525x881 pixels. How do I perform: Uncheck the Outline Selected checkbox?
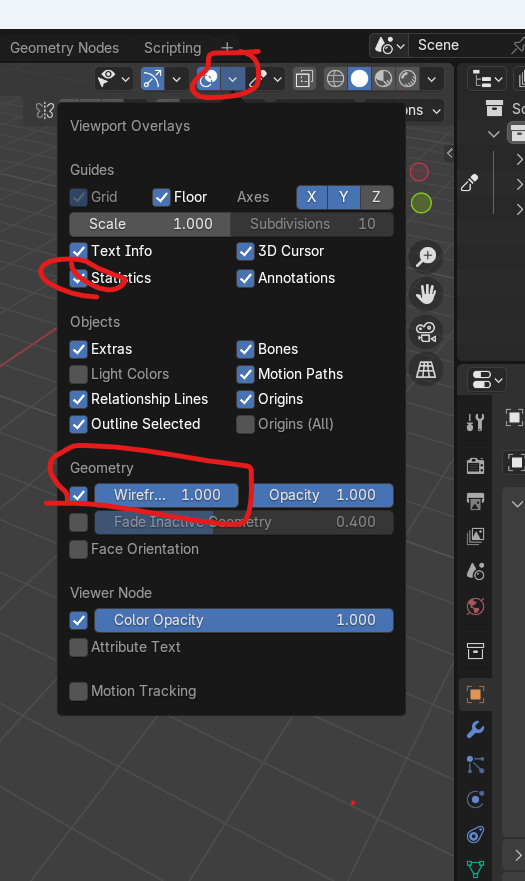coord(79,424)
